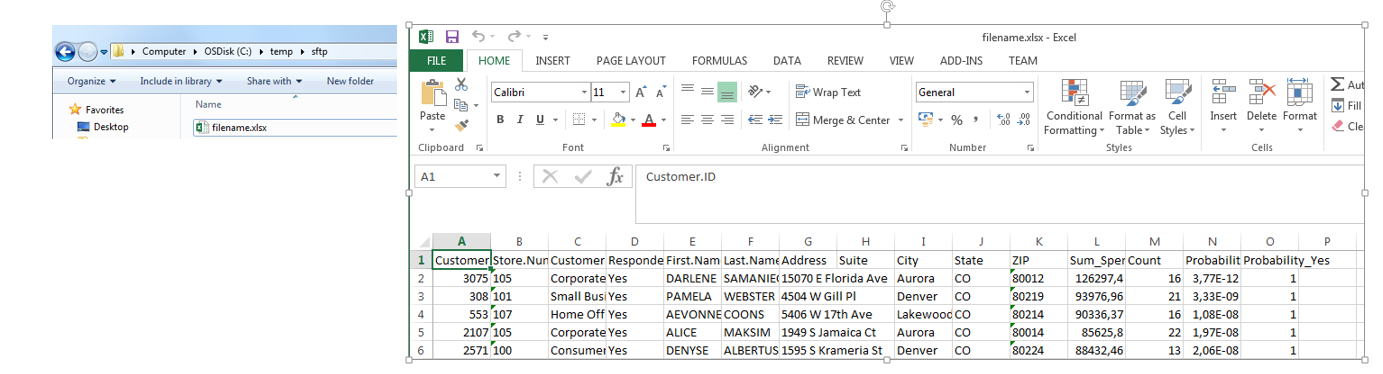This screenshot has height=374, width=1383.
Task: Click the Middle Align icon
Action: click(x=707, y=91)
